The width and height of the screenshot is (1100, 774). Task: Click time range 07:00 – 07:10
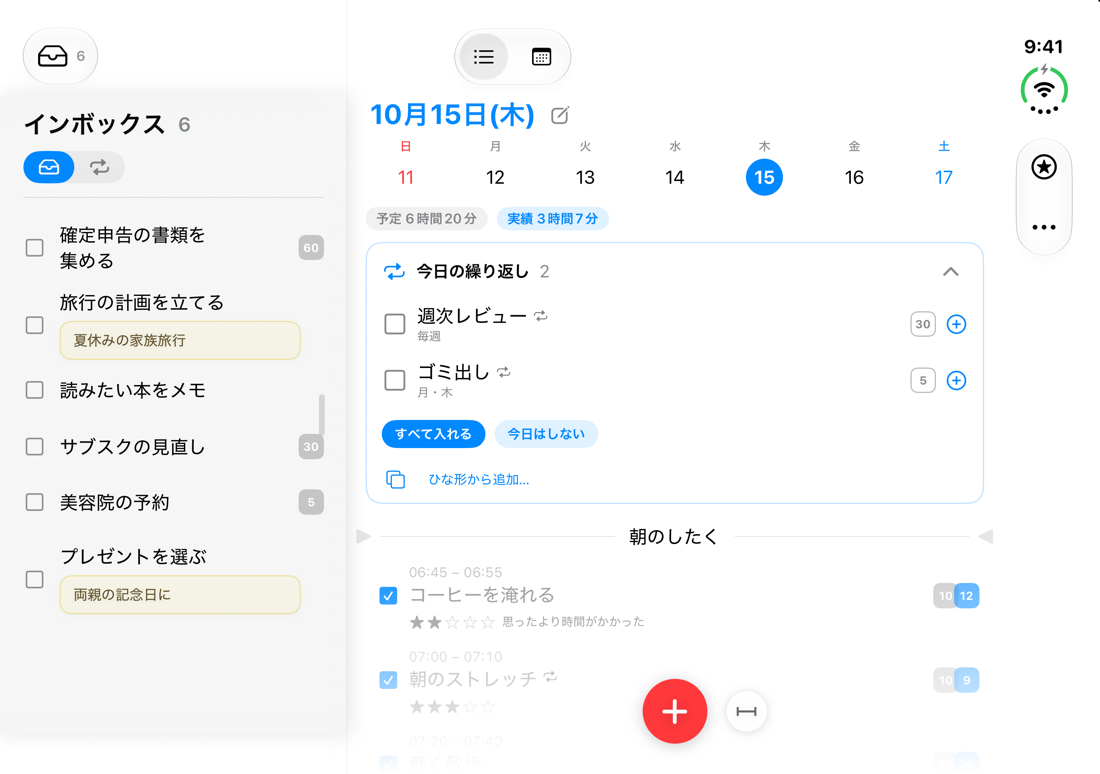456,657
